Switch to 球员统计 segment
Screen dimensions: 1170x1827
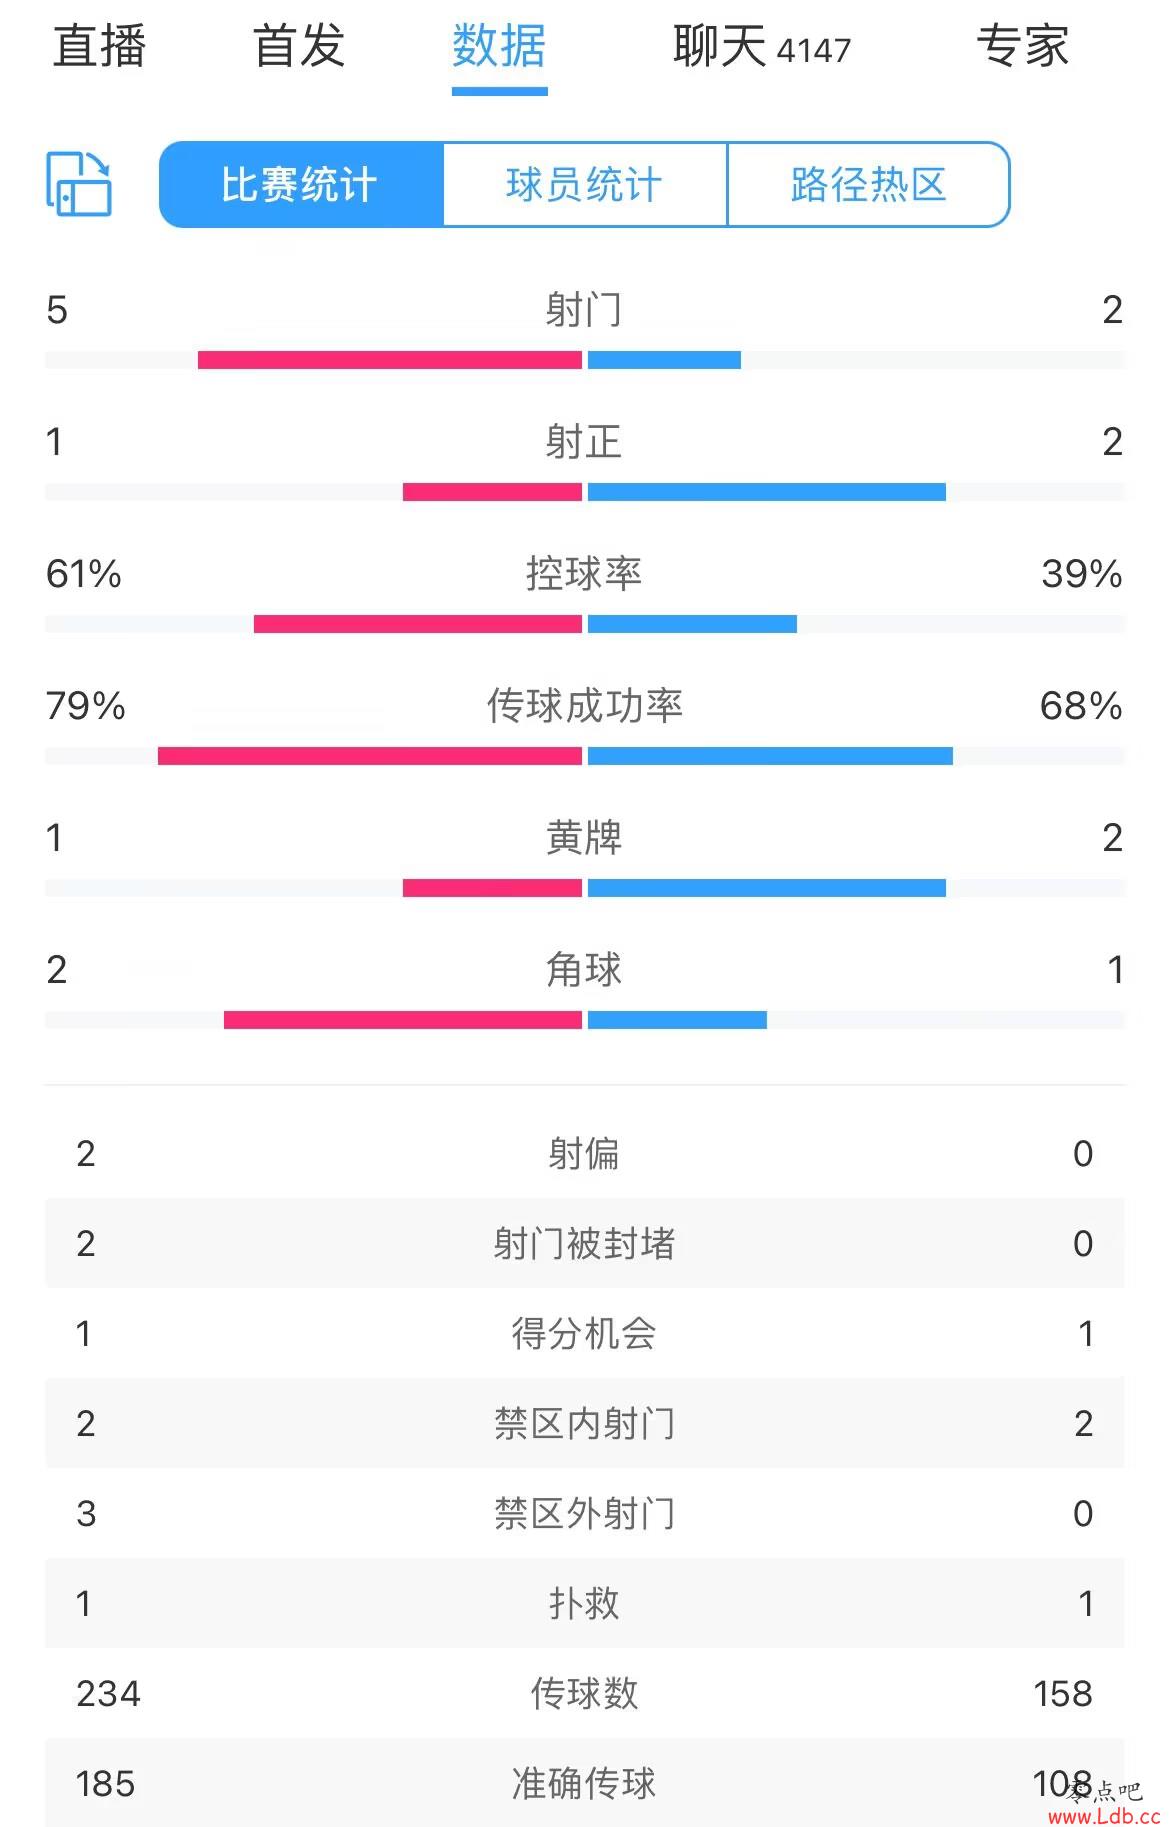[x=584, y=185]
